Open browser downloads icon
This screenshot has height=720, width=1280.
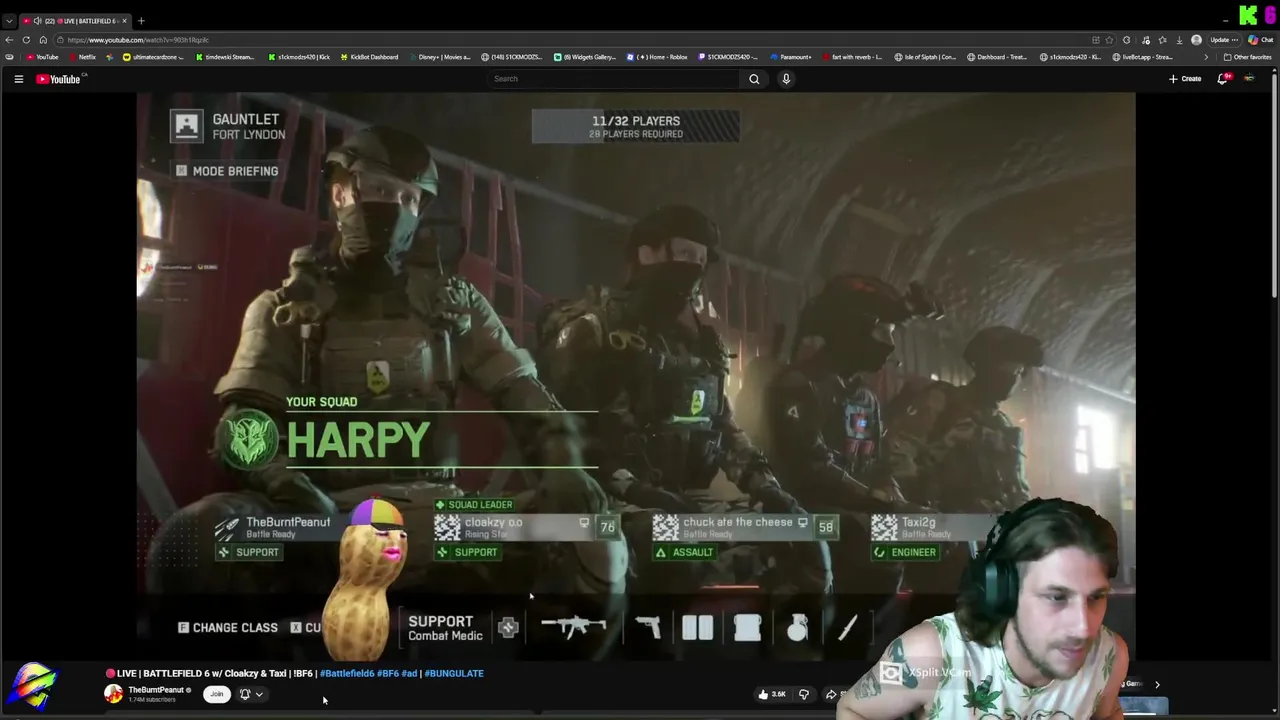pos(1179,40)
